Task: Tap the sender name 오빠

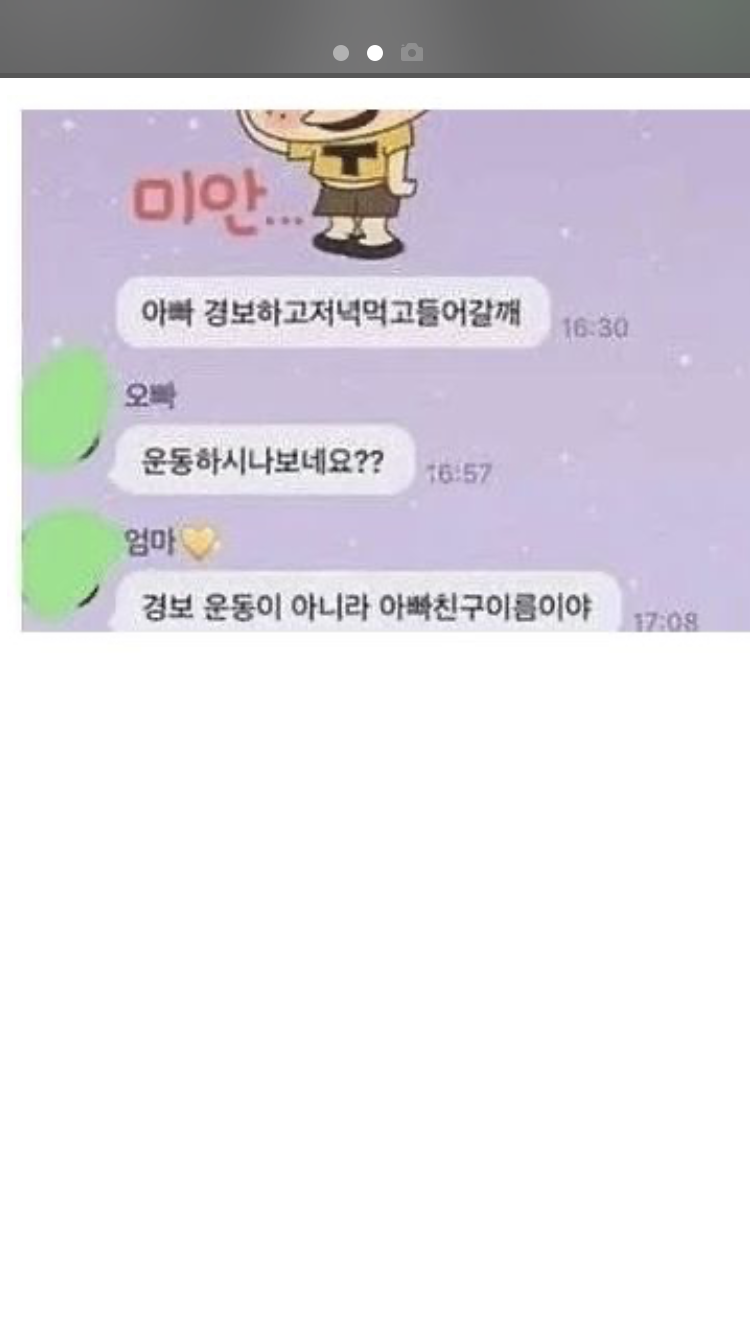Action: (x=149, y=397)
